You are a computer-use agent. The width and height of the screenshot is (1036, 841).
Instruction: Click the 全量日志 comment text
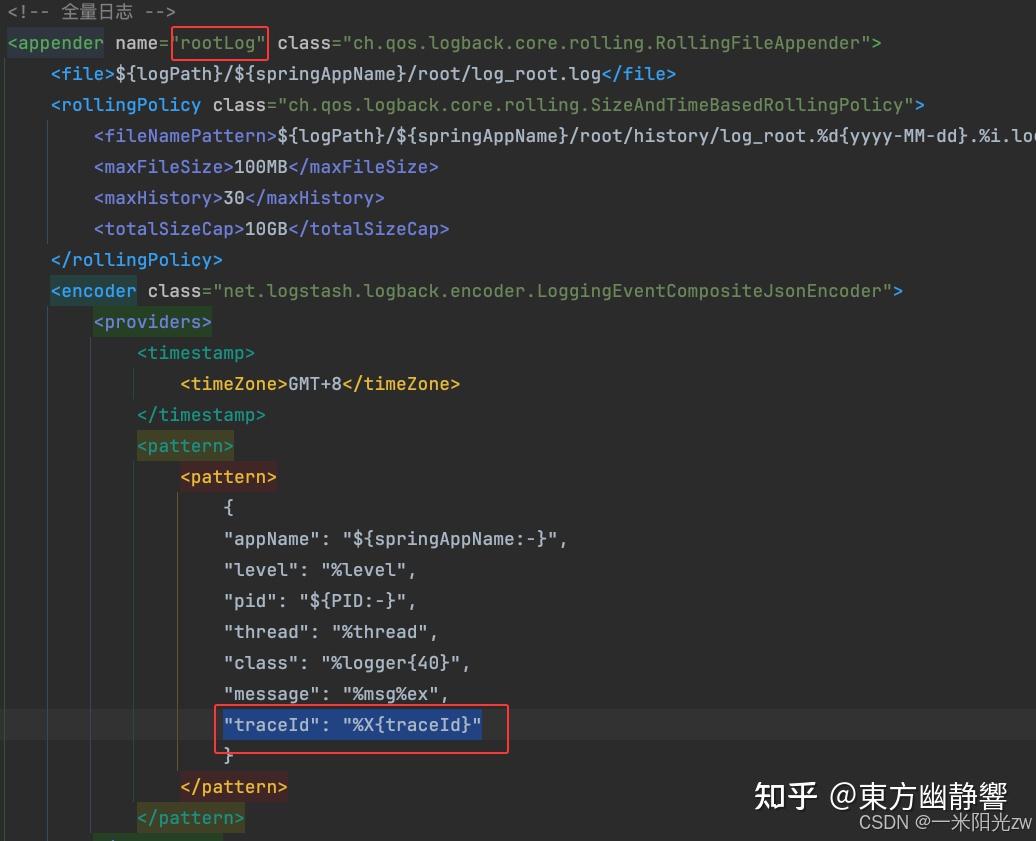[x=97, y=11]
